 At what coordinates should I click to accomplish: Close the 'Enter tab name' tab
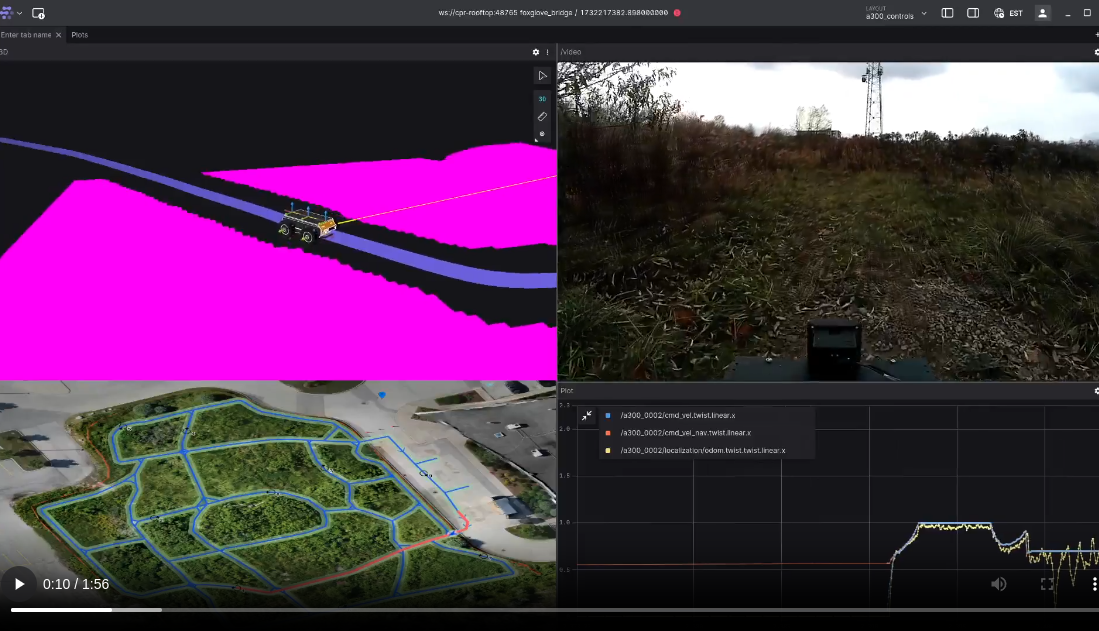click(x=58, y=35)
